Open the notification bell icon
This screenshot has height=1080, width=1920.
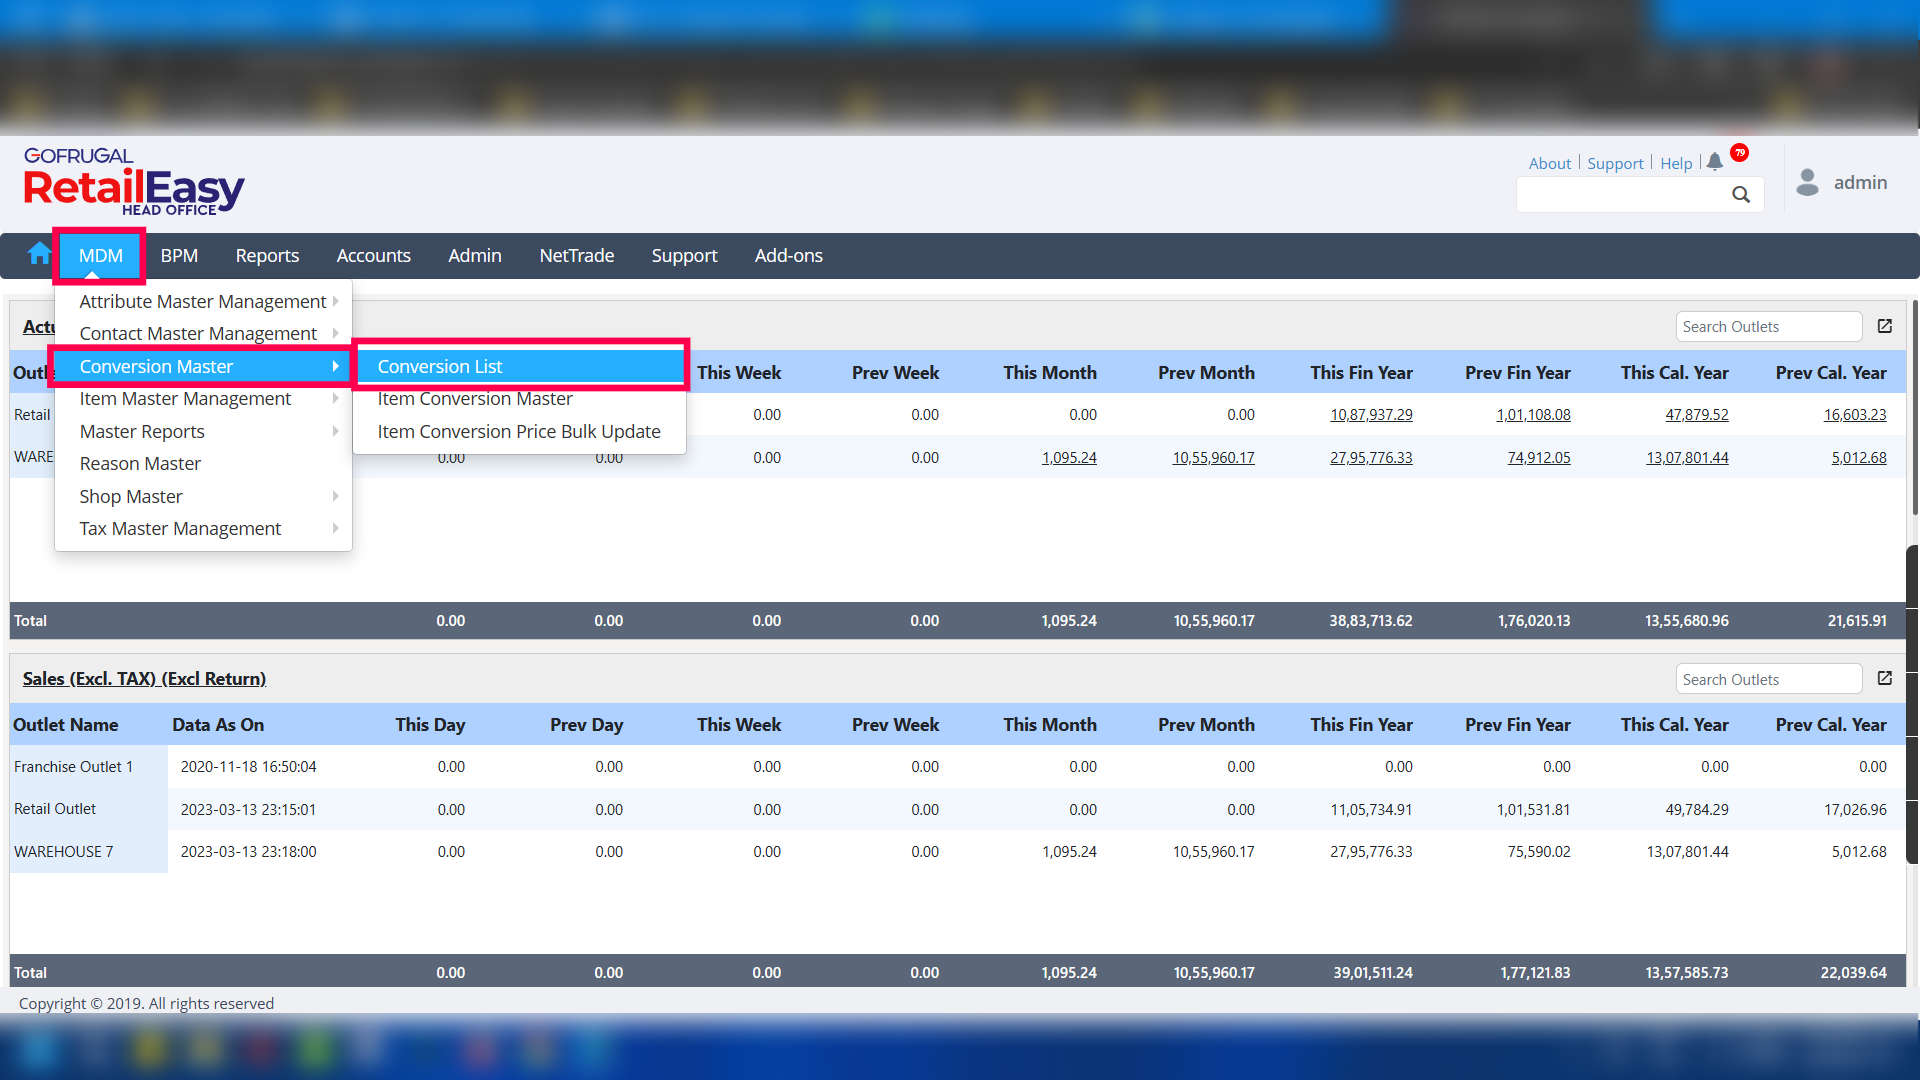(1715, 162)
